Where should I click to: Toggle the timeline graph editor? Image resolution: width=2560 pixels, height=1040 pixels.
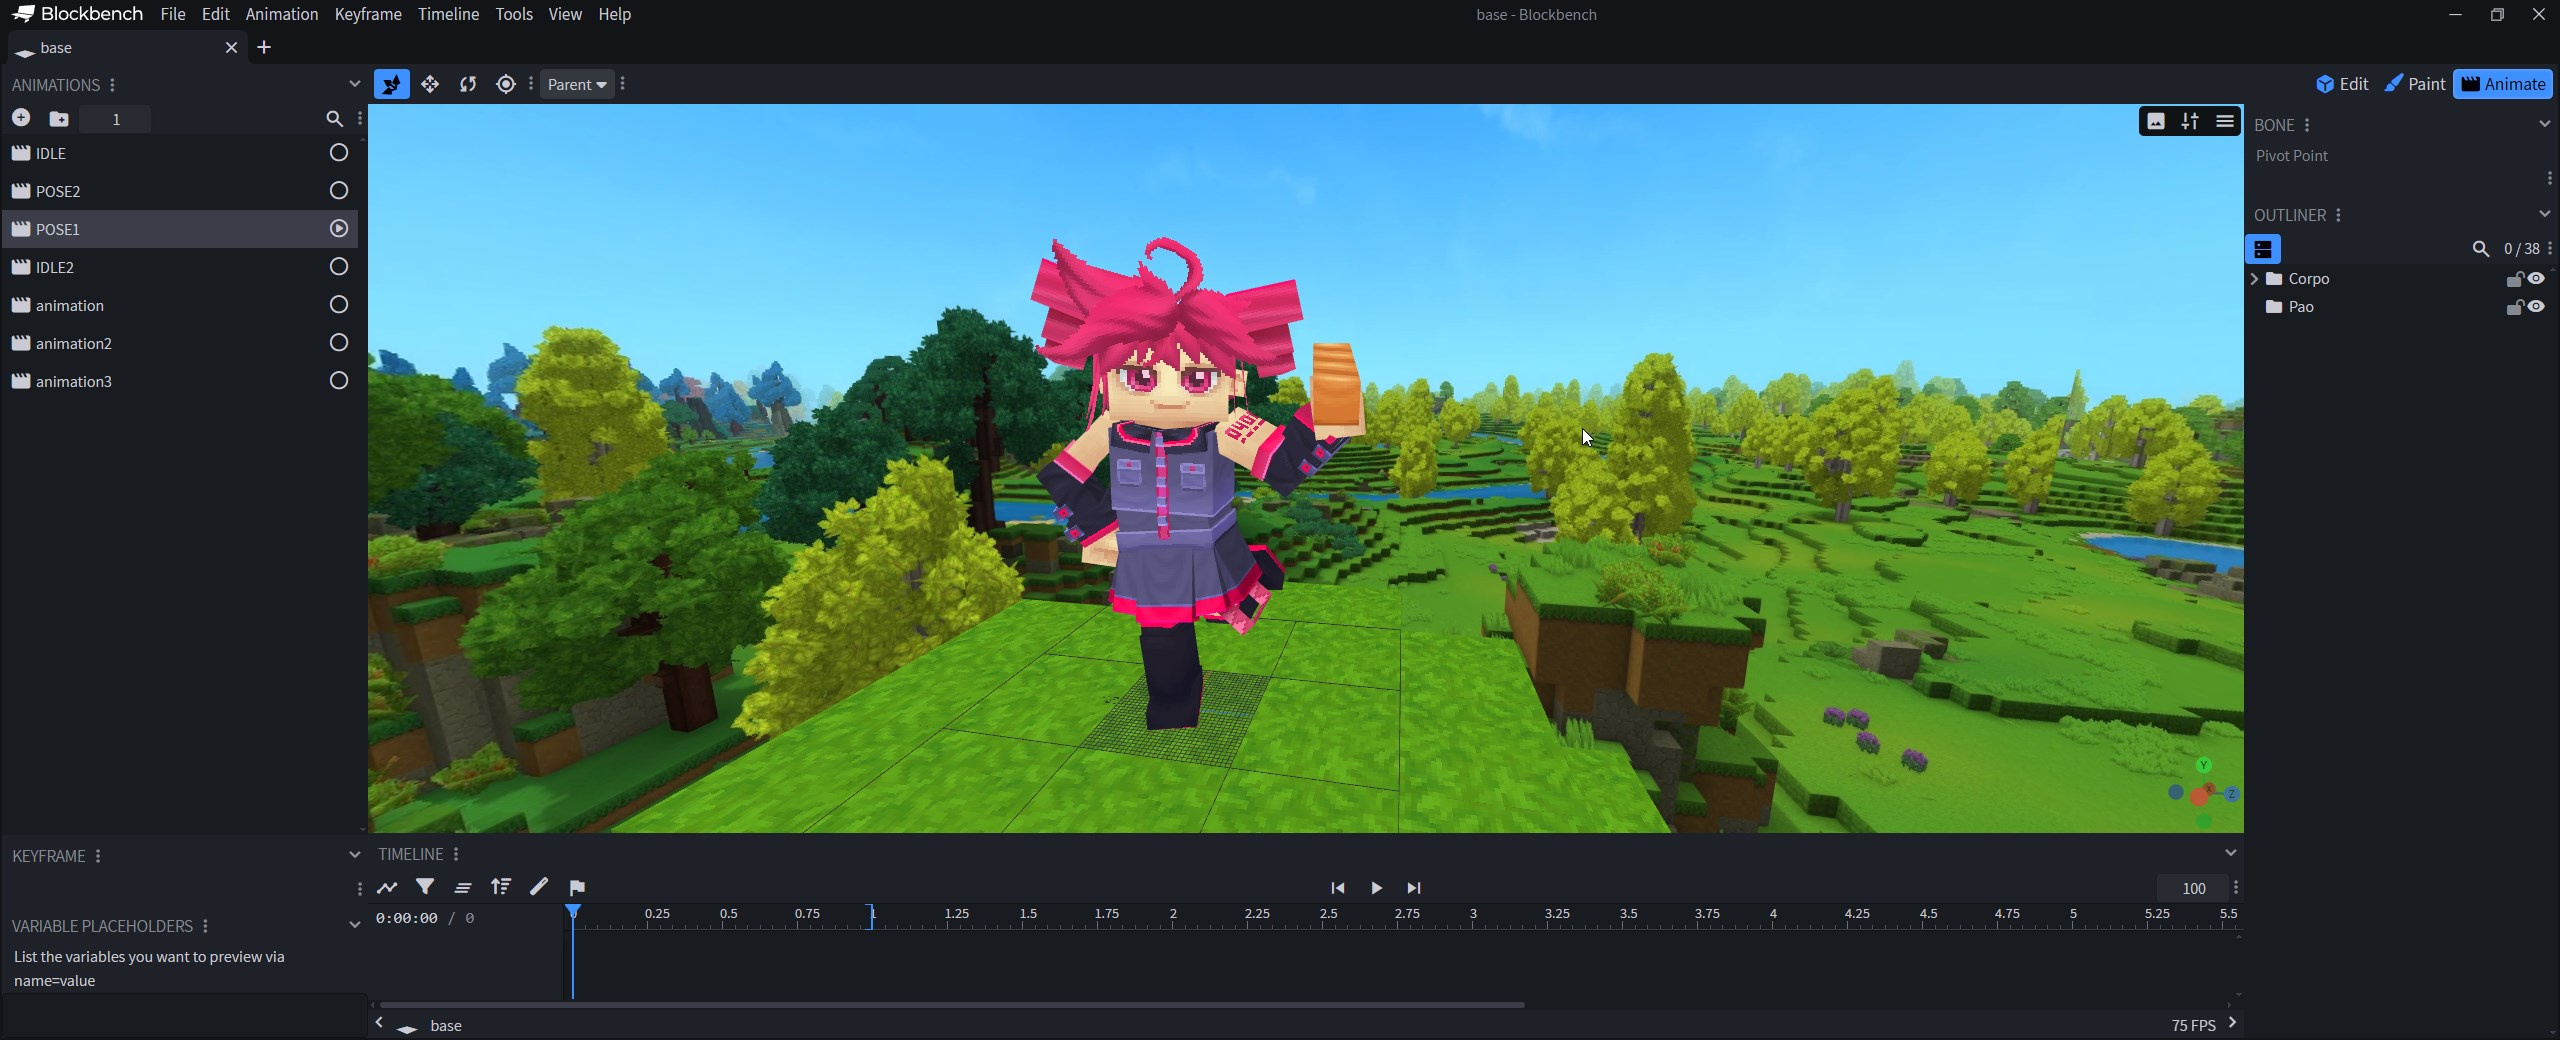tap(387, 887)
